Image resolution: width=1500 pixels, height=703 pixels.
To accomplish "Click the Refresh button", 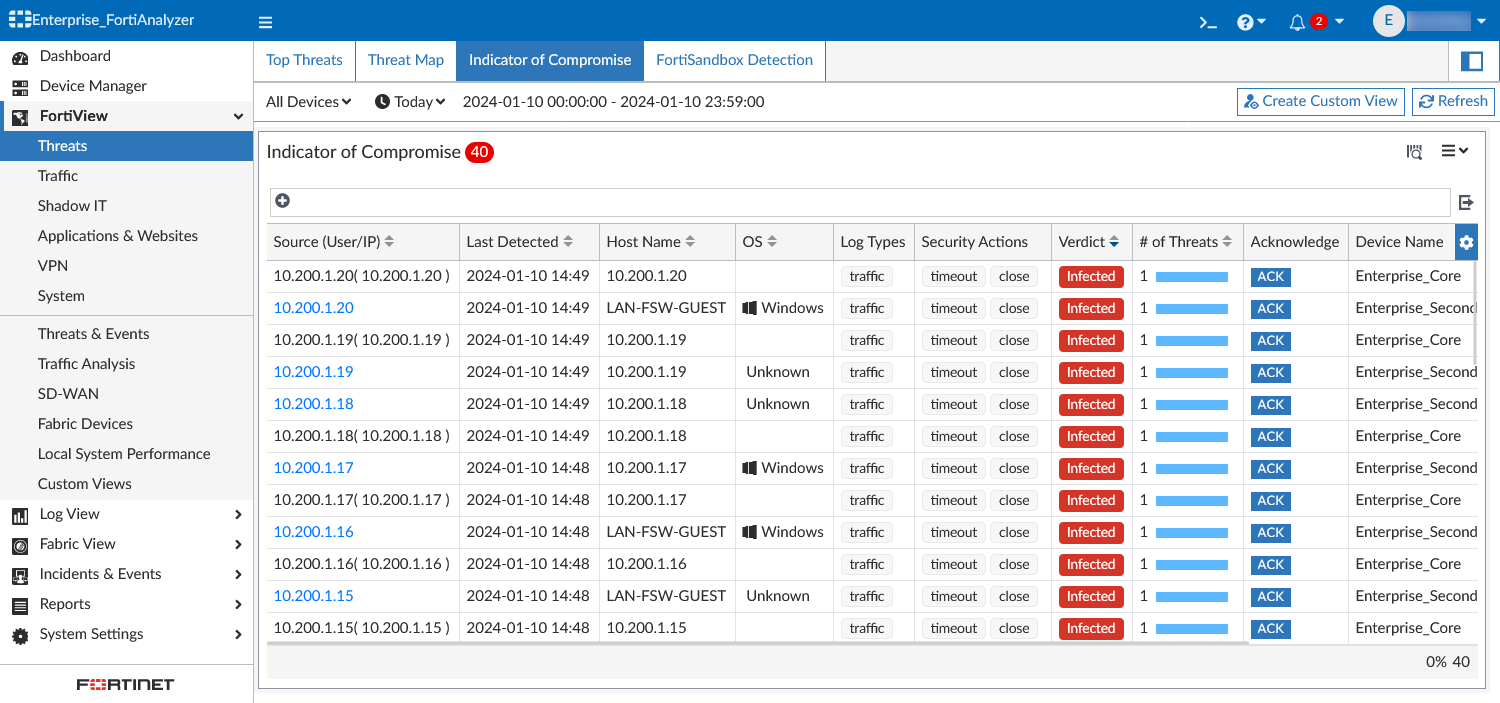I will tap(1453, 101).
